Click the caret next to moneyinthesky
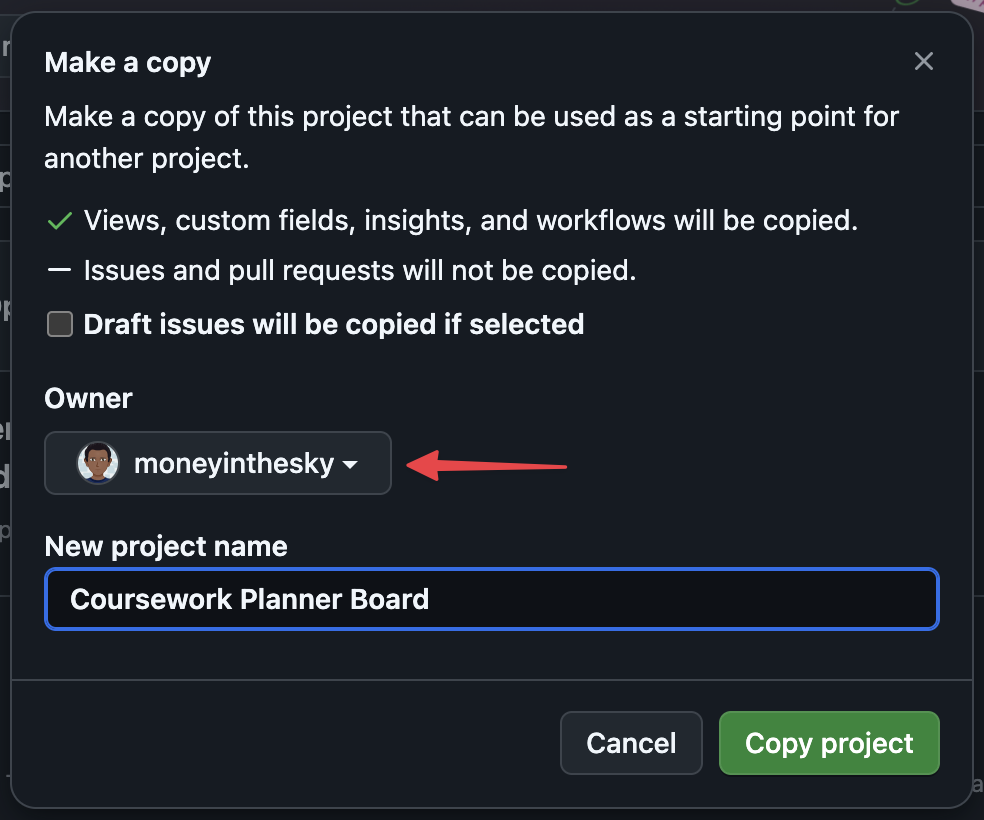 (350, 465)
